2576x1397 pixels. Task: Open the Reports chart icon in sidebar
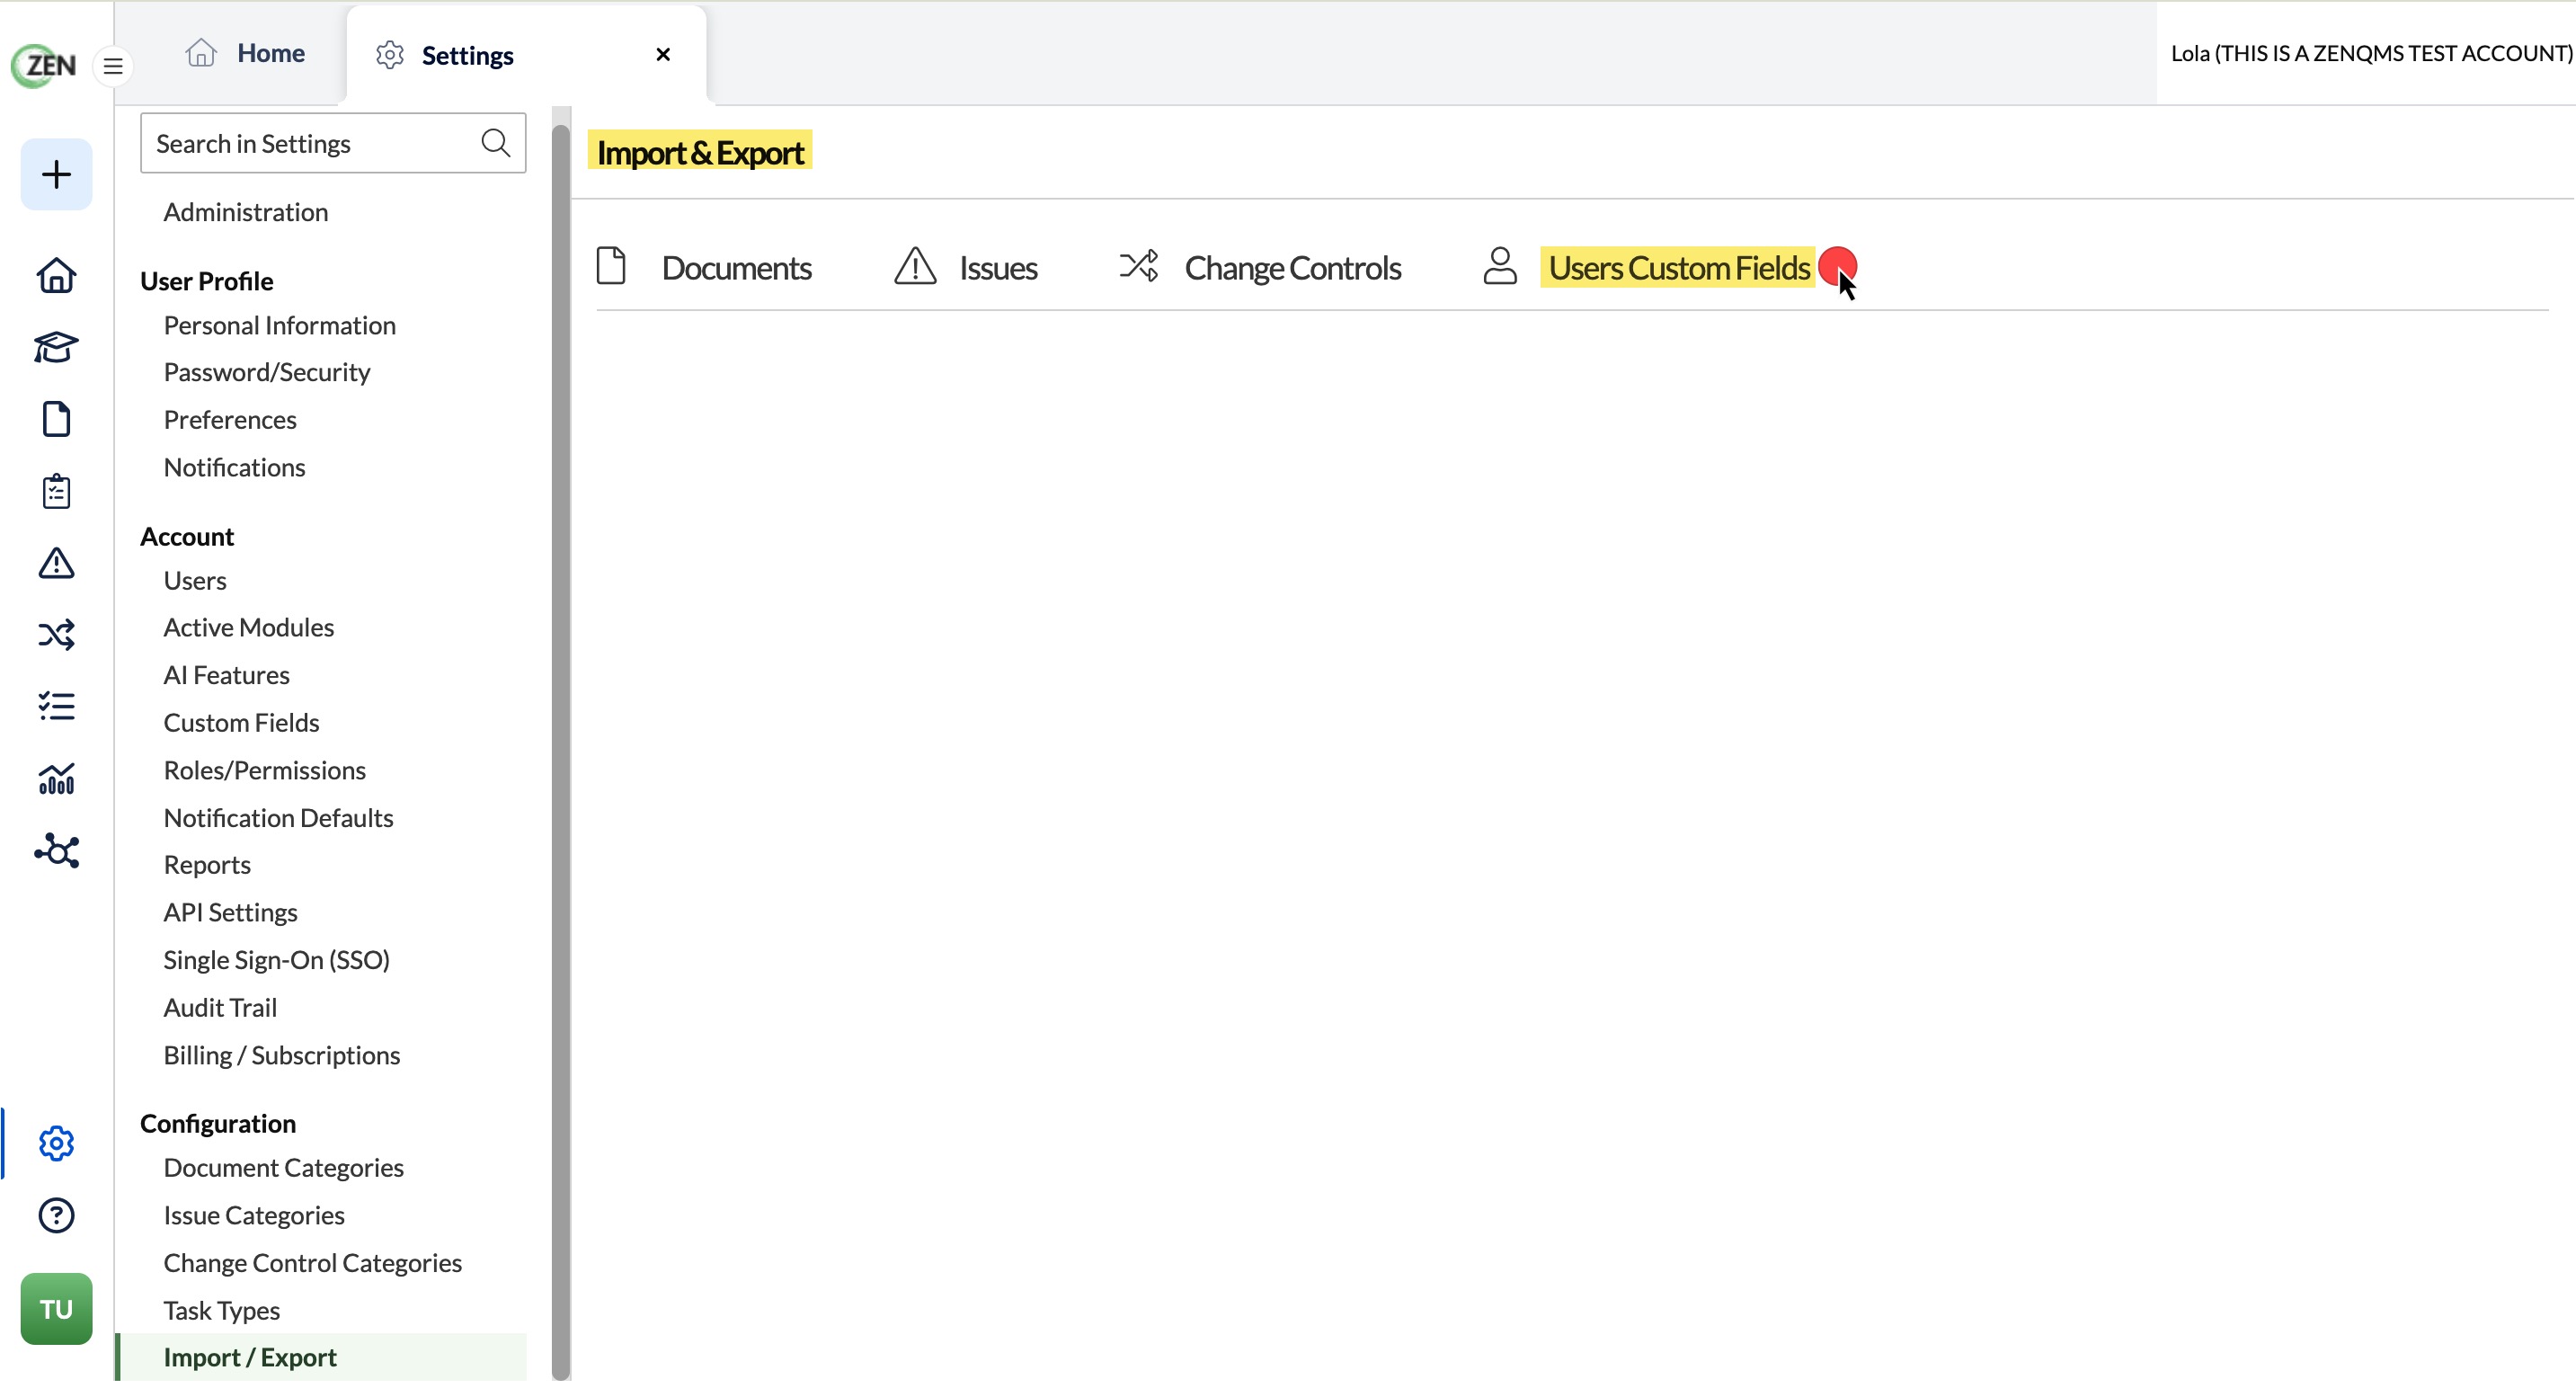point(56,780)
